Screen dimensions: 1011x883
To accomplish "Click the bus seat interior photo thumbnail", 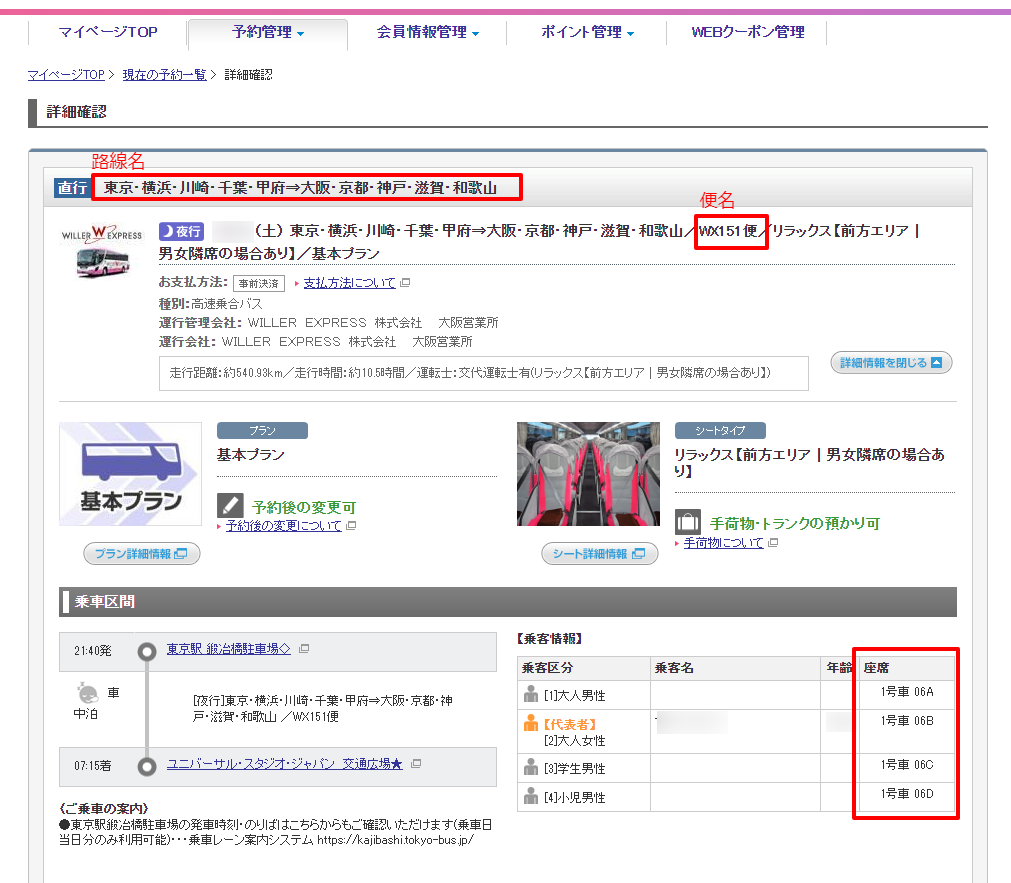I will [x=588, y=473].
